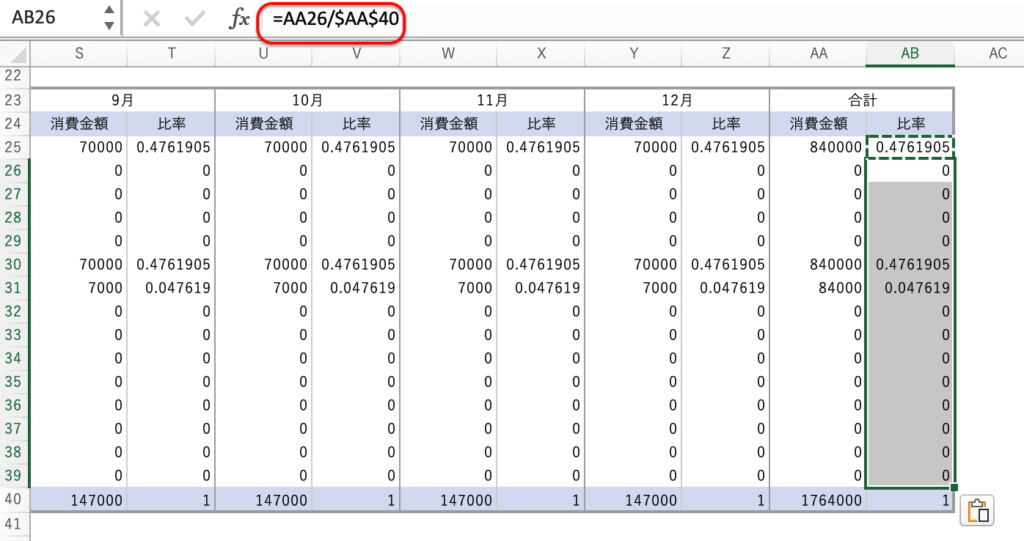Click the Name Box stepper arrows
Image resolution: width=1024 pixels, height=541 pixels.
click(109, 19)
